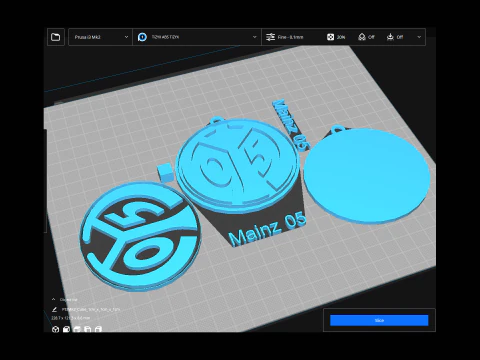
Task: Click the infill 20% setting icon
Action: [x=330, y=37]
